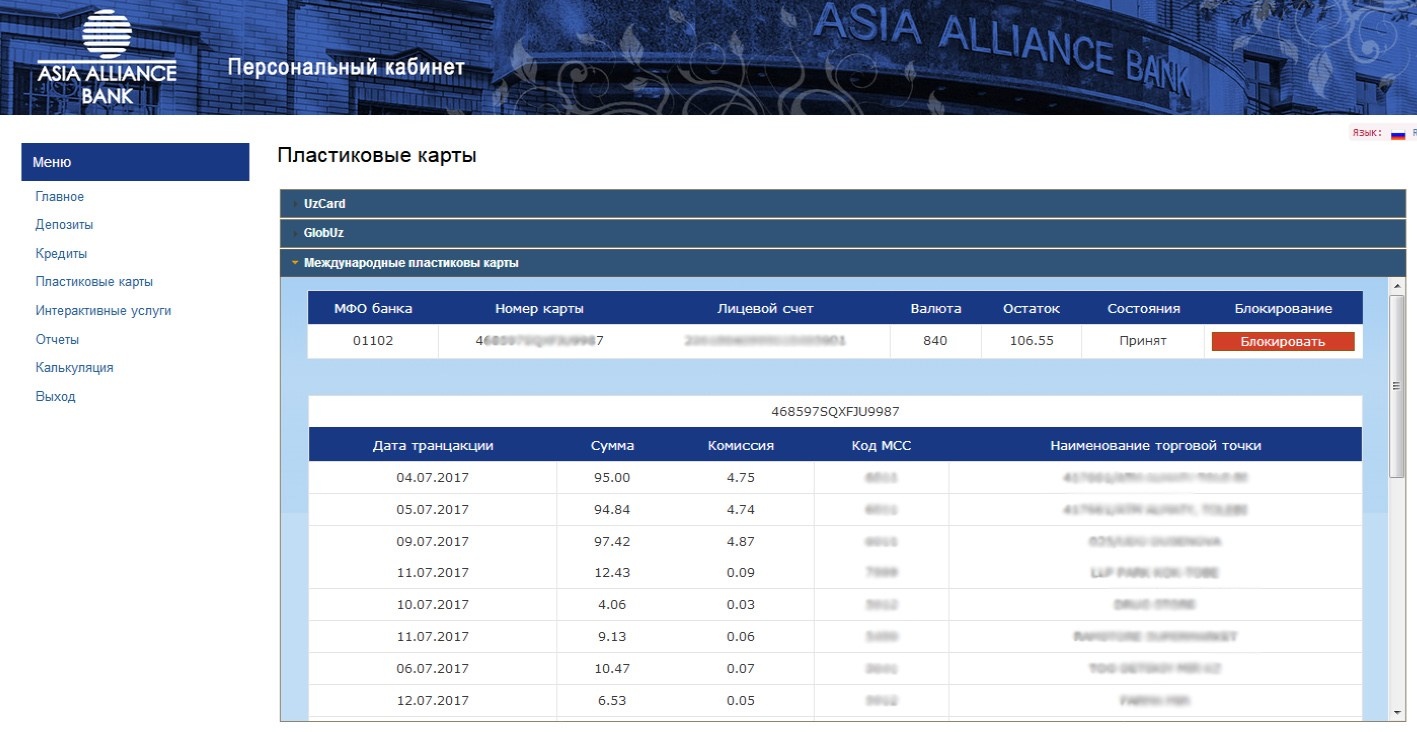Viewport: 1417px width, 732px height.
Task: Open Интерактивные услуги menu item
Action: point(103,311)
